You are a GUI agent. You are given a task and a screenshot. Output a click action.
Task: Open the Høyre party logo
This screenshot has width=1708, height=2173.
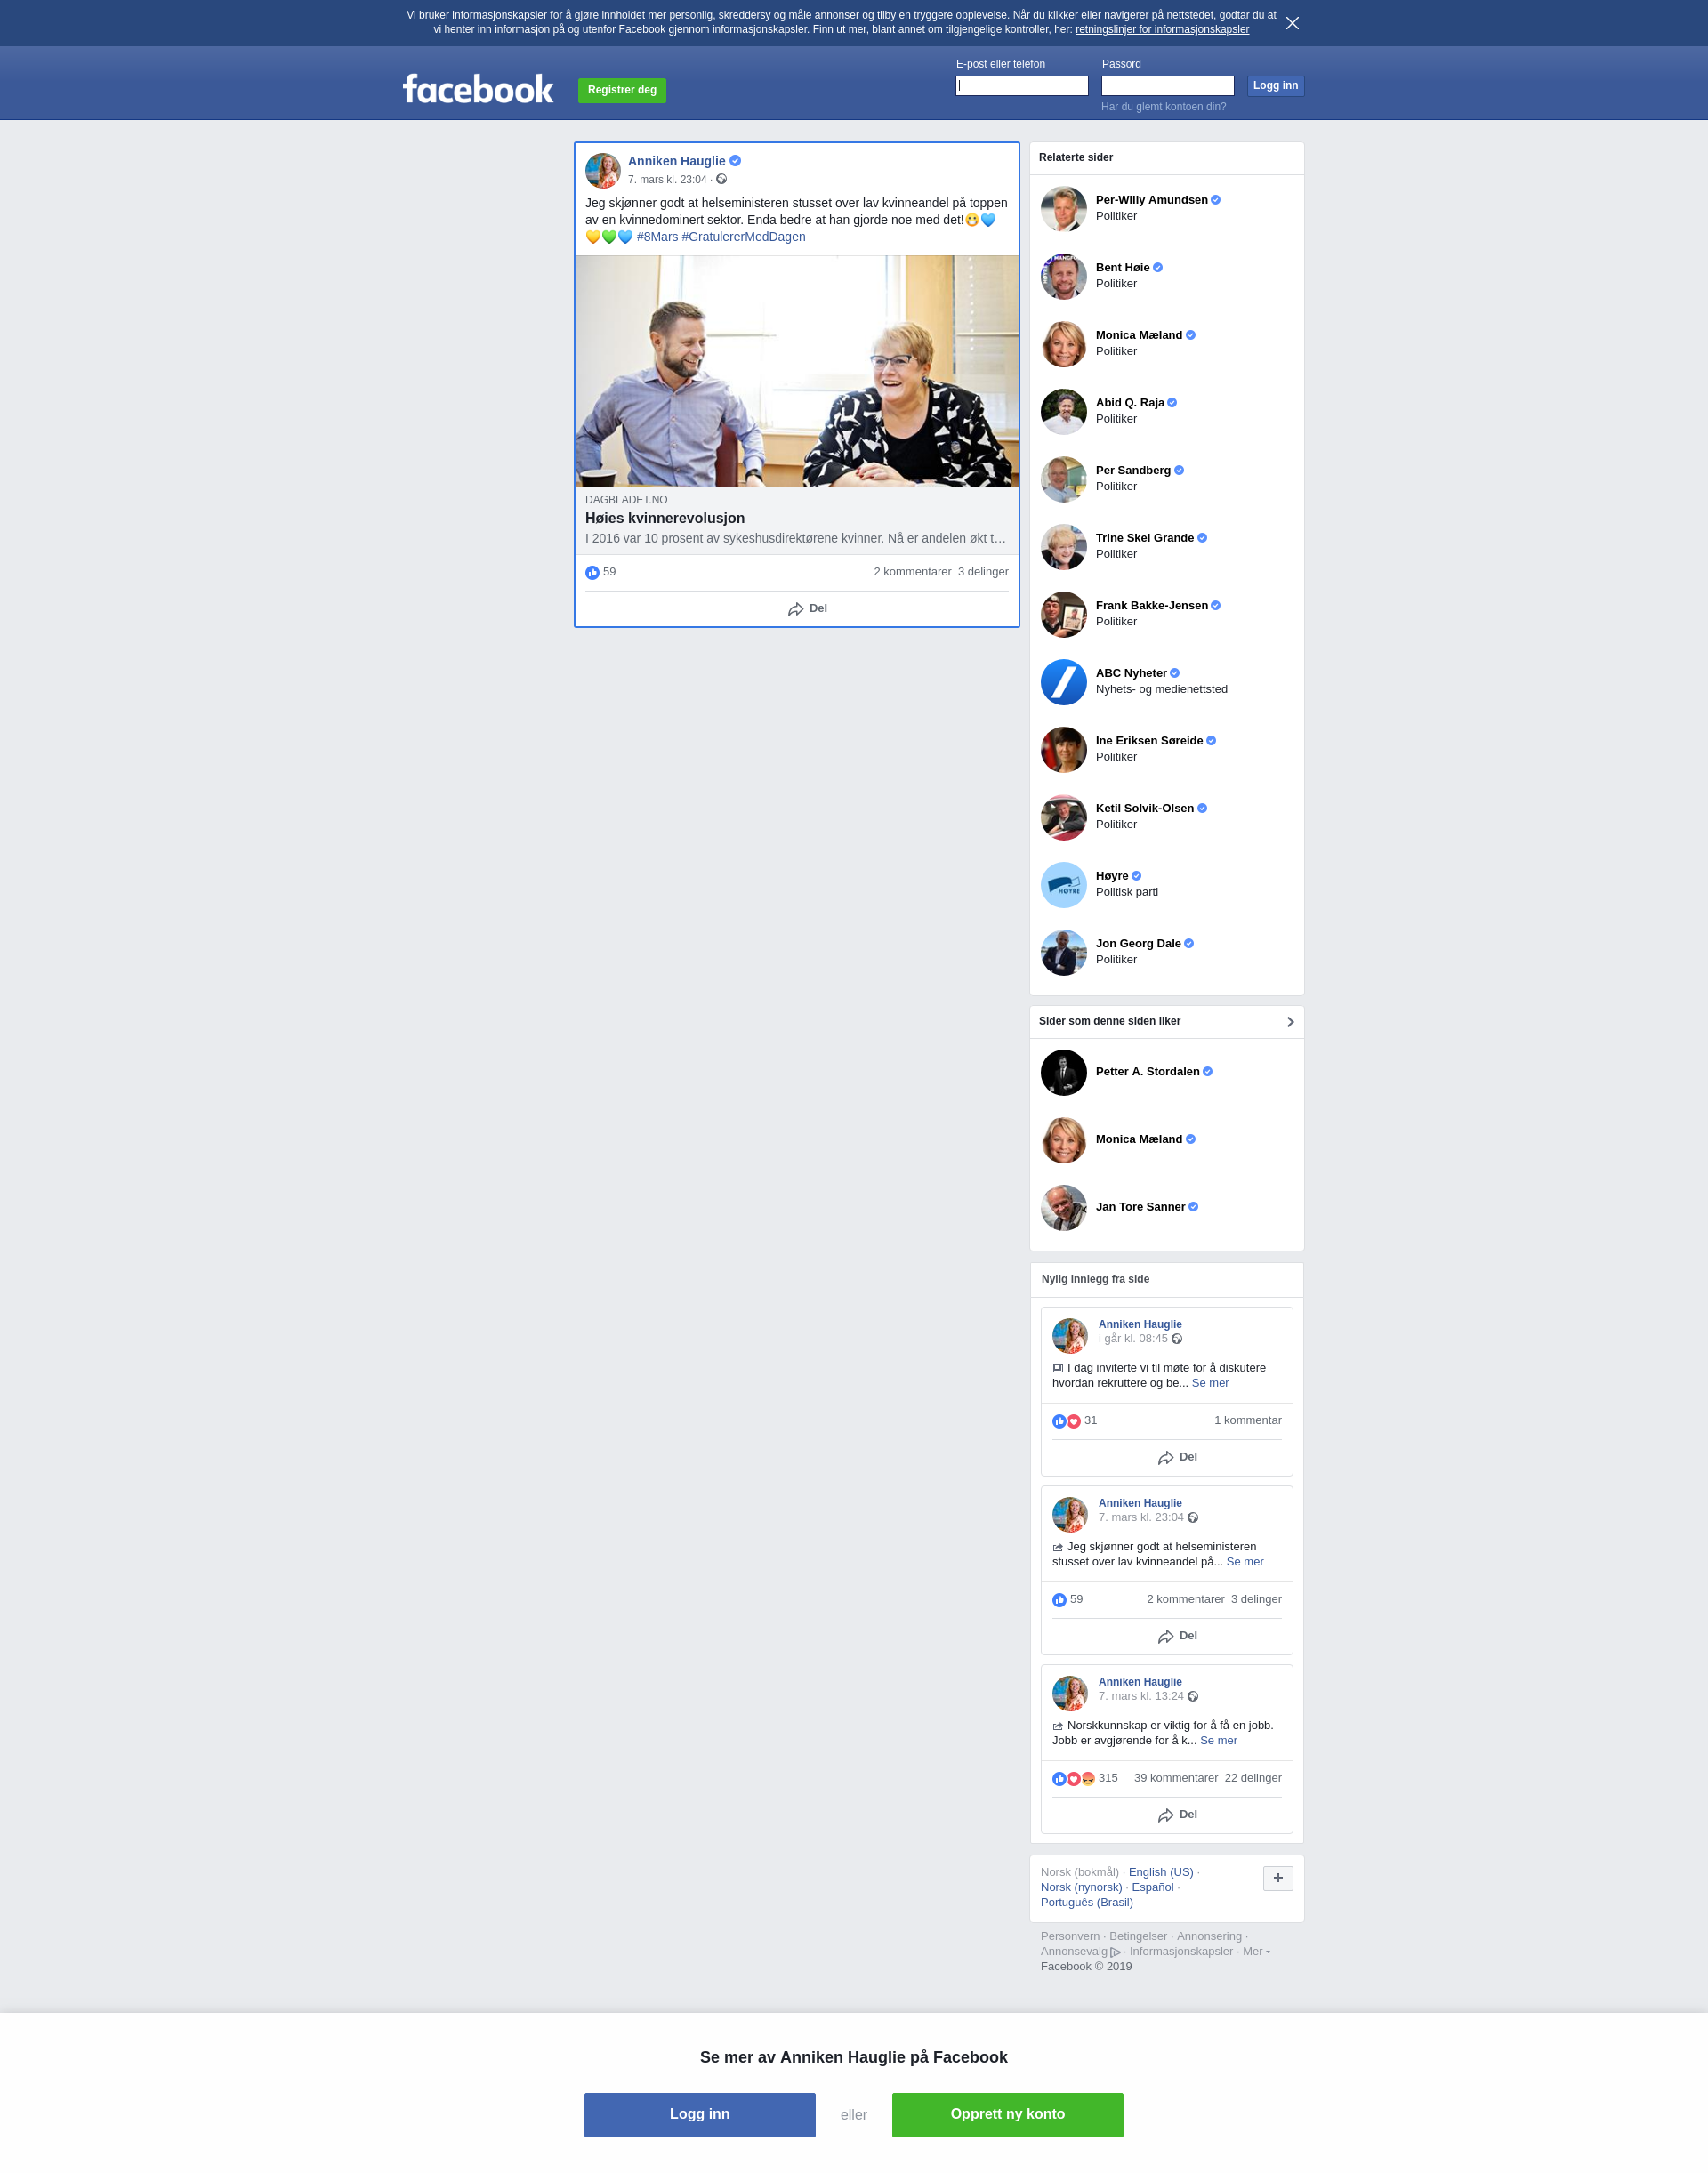1063,885
